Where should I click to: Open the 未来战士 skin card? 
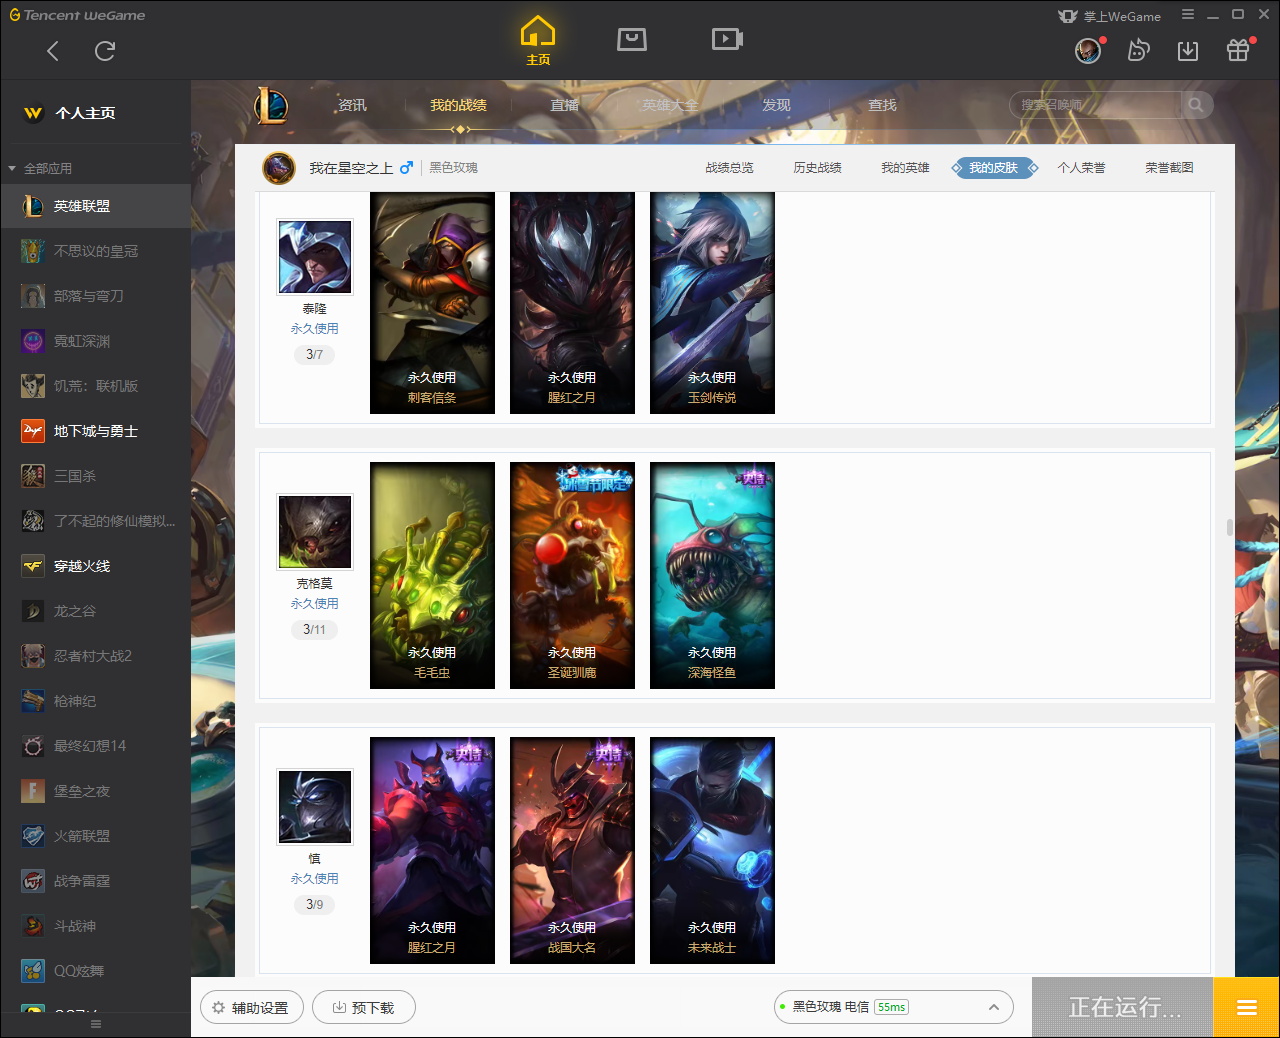tap(712, 850)
